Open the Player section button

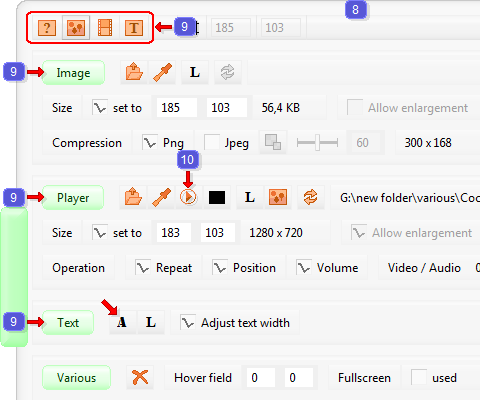(73, 197)
